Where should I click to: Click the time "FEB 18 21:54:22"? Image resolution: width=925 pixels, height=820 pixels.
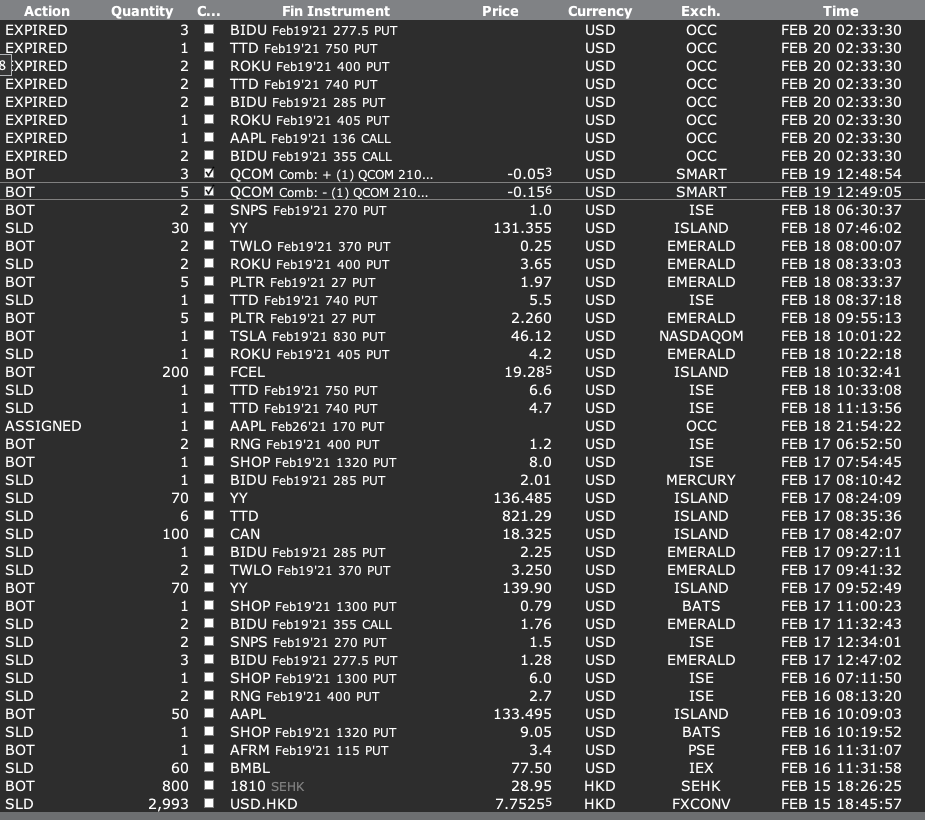(841, 426)
